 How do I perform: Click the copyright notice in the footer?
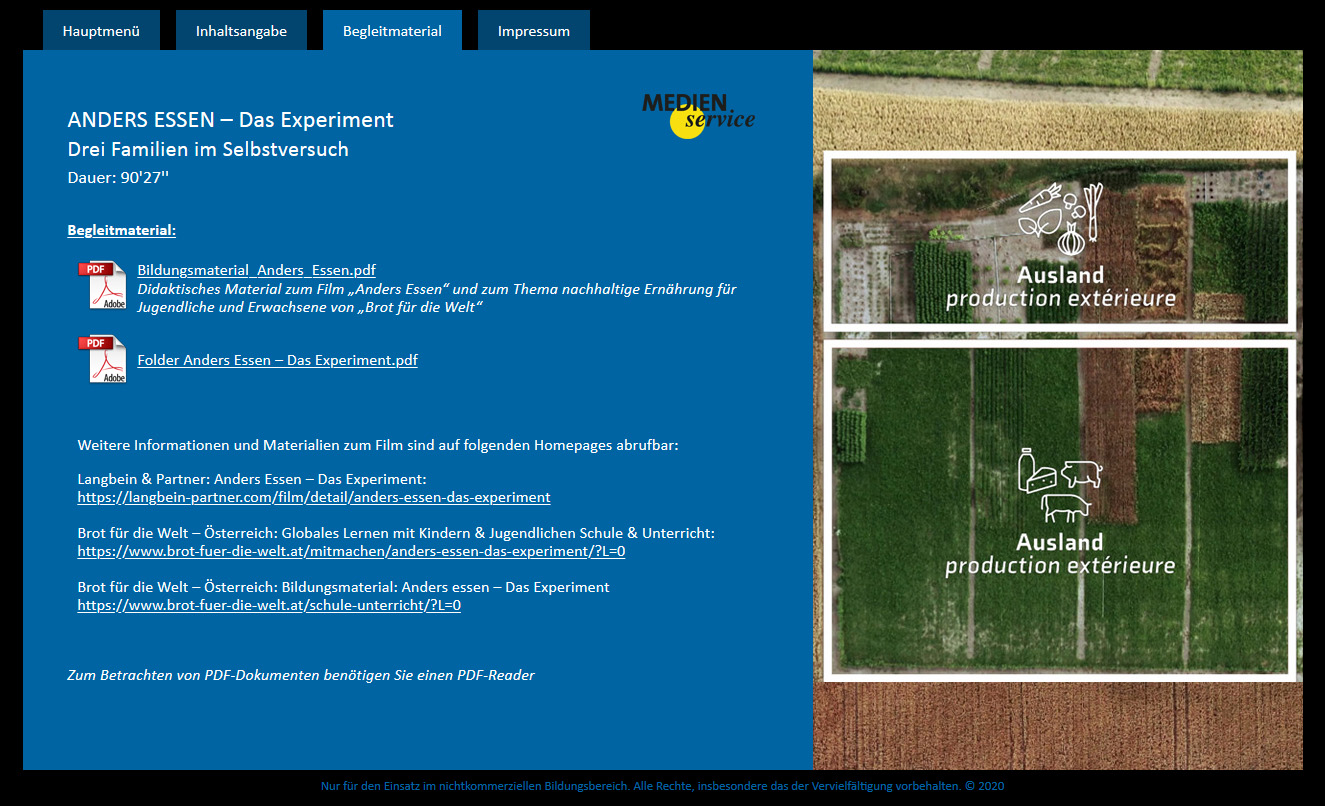(662, 786)
